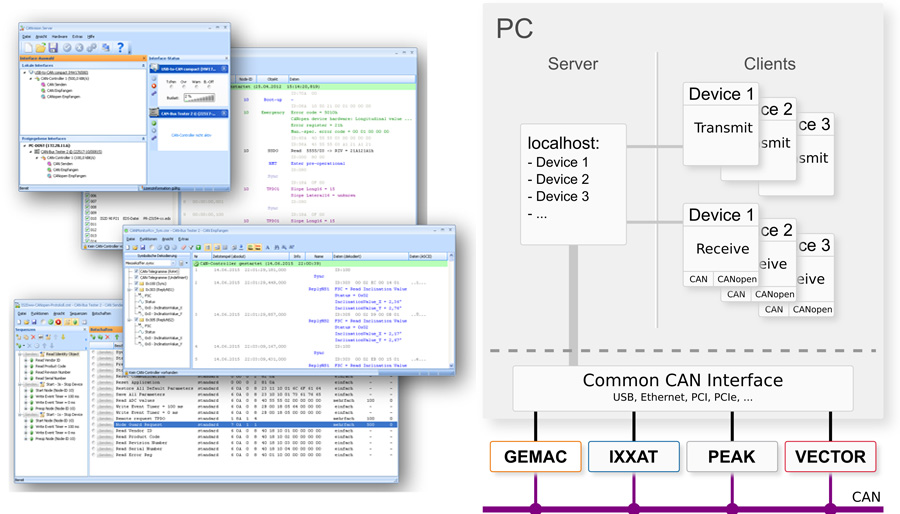Toggle the CAN-Telegramme (RAW) checkbox

pos(135,271)
